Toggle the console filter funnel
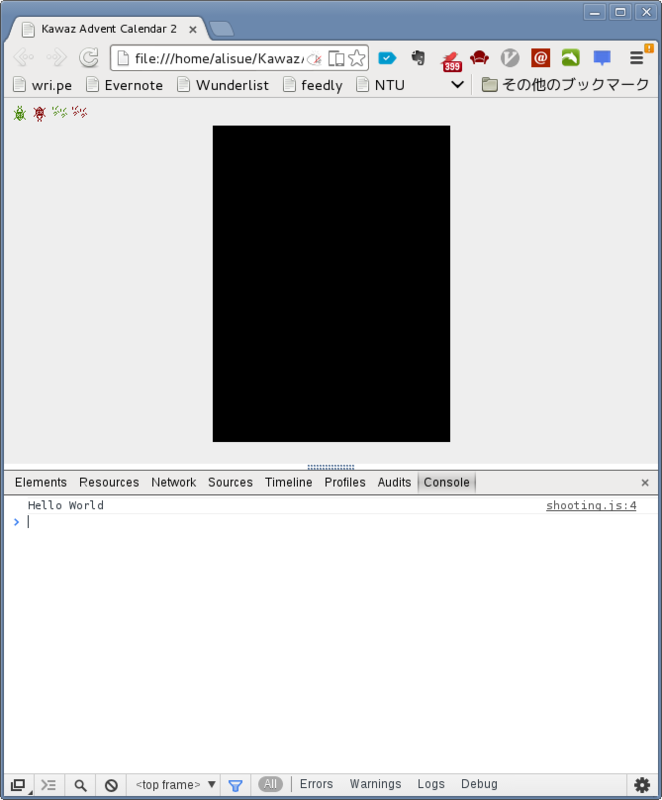The width and height of the screenshot is (662, 800). 235,786
